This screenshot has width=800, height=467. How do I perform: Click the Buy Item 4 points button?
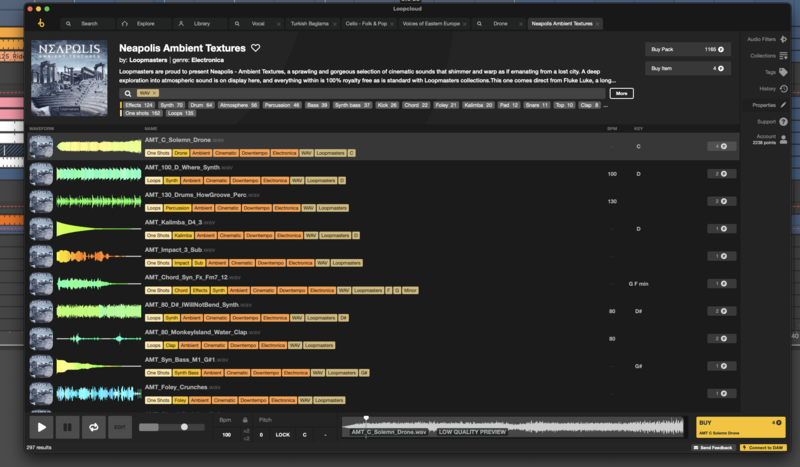click(687, 68)
